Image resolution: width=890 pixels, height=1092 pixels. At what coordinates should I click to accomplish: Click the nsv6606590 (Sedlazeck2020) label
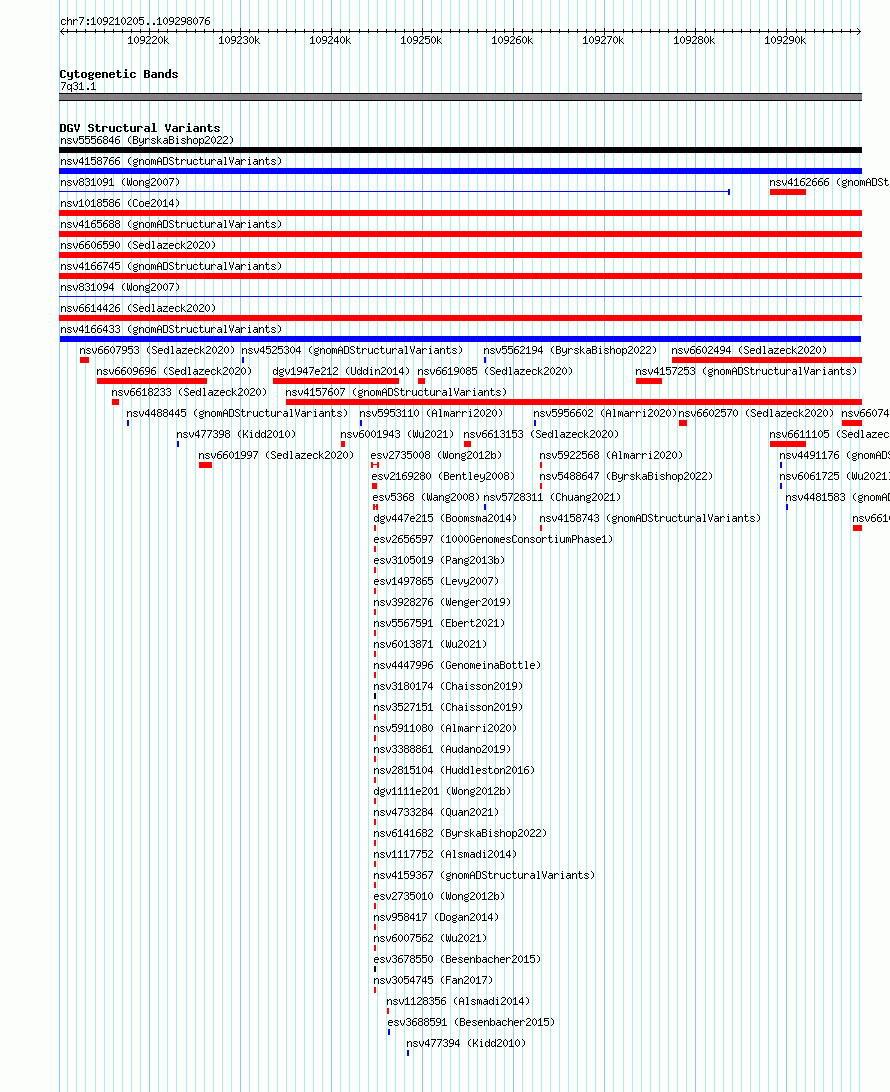pyautogui.click(x=138, y=245)
